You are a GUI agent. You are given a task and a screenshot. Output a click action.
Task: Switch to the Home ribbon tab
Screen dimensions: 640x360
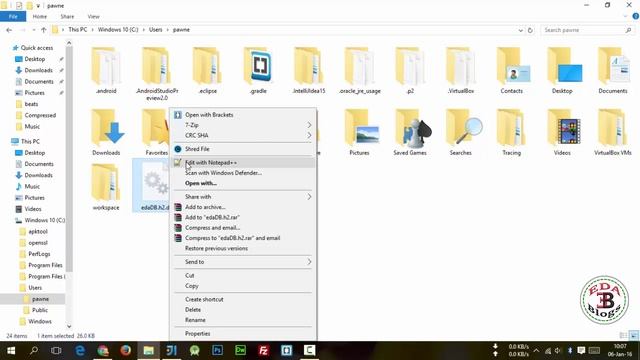(x=40, y=16)
